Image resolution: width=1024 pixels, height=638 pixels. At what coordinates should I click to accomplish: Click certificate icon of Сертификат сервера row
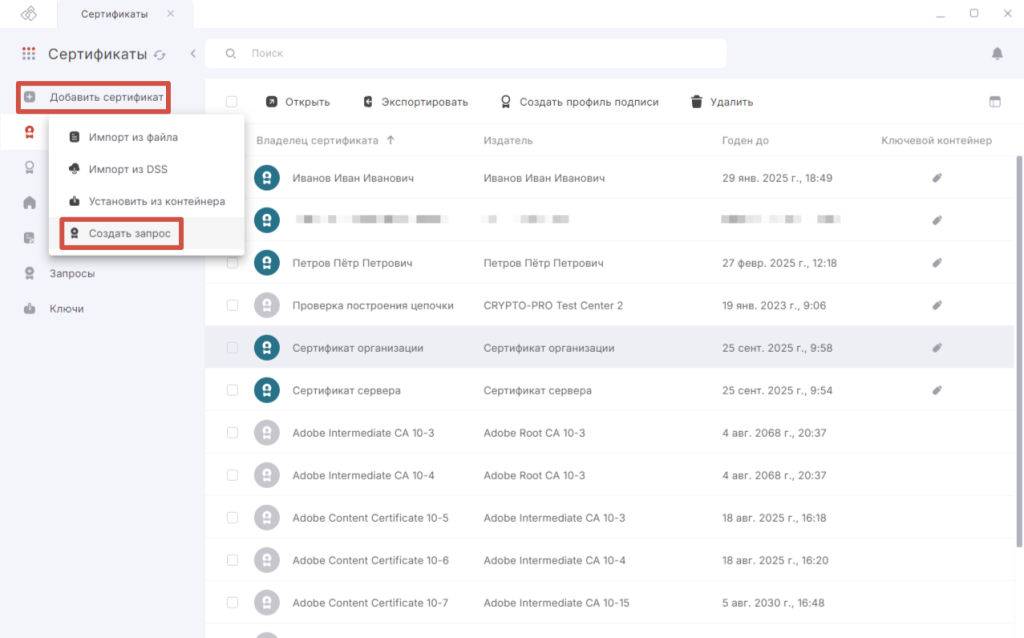(267, 390)
